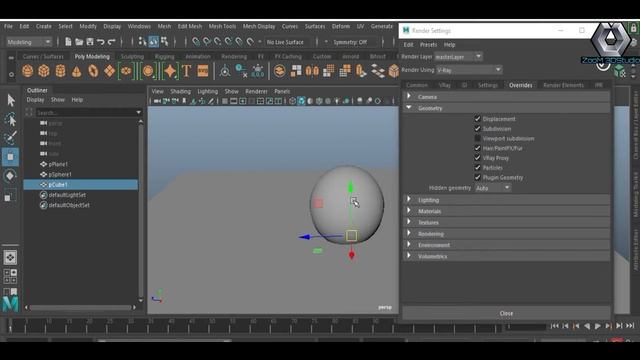Select pPlane1 in the Outliner
The width and height of the screenshot is (640, 360).
point(58,164)
